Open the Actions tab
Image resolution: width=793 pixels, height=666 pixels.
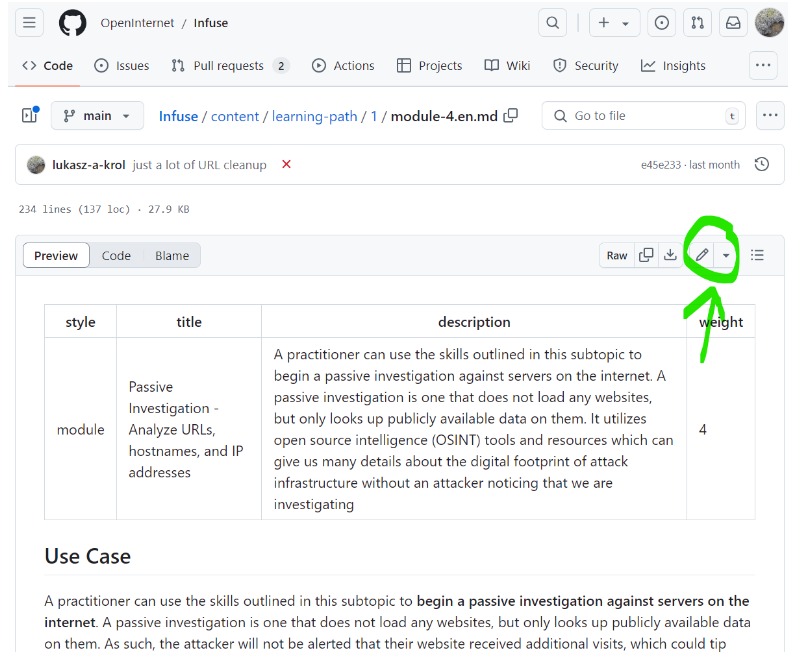pyautogui.click(x=343, y=66)
